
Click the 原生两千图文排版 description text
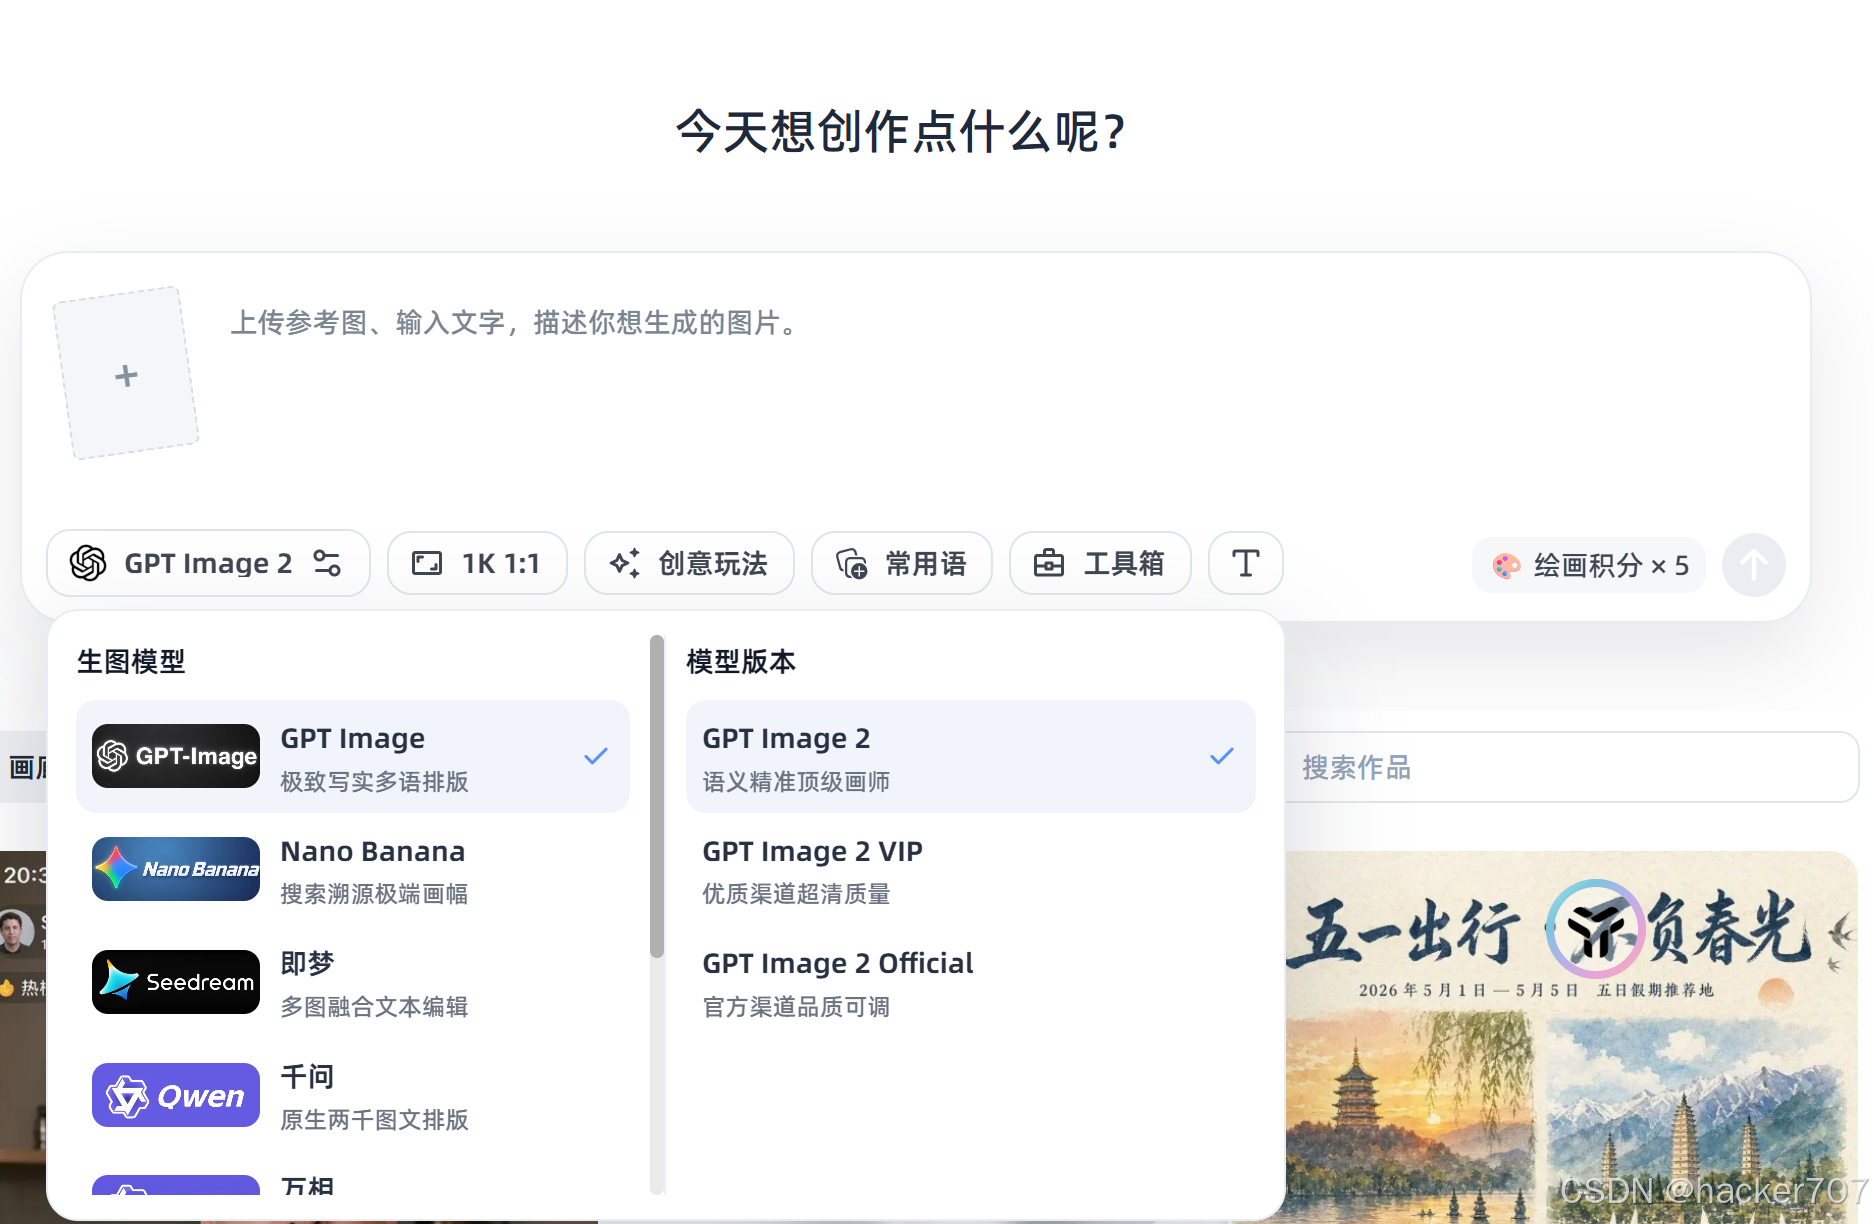coord(374,1120)
